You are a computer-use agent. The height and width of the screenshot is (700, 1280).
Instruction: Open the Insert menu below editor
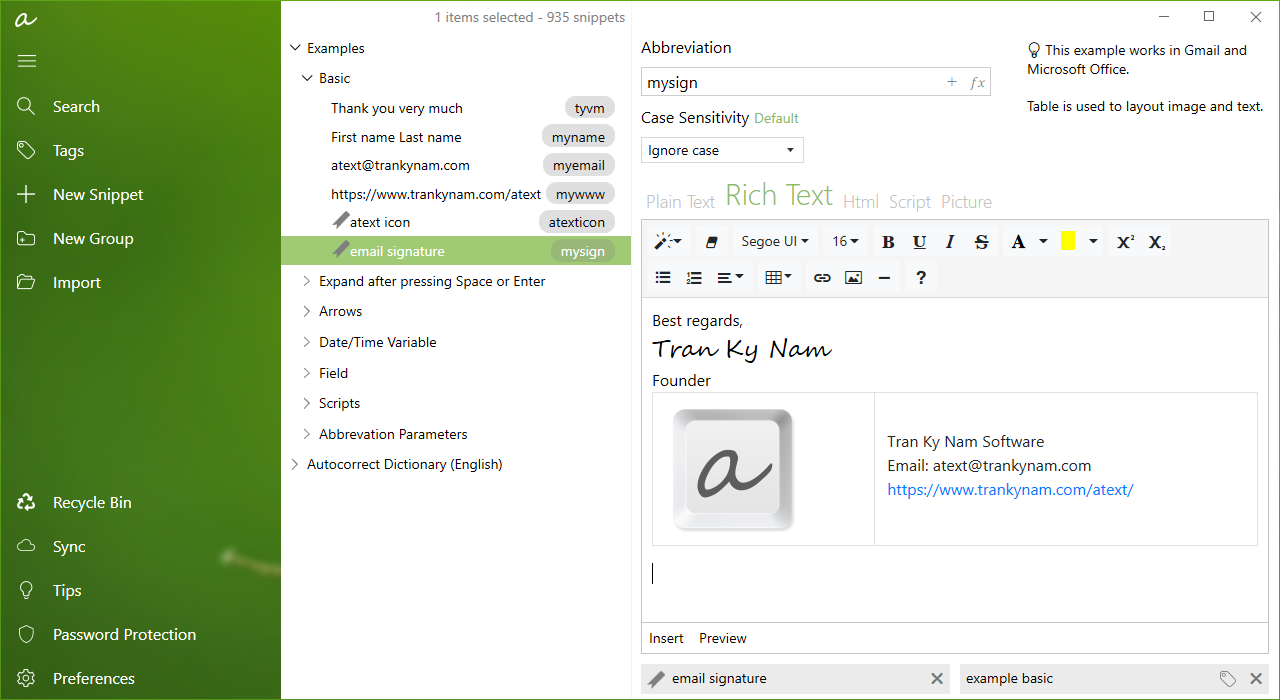666,638
